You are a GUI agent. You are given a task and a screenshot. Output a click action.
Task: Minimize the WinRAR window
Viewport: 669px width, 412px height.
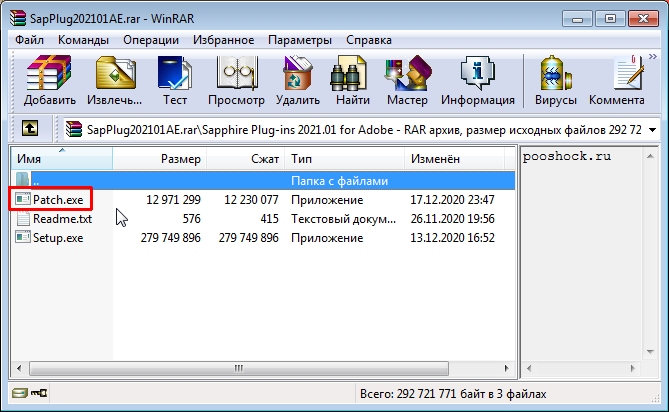577,19
